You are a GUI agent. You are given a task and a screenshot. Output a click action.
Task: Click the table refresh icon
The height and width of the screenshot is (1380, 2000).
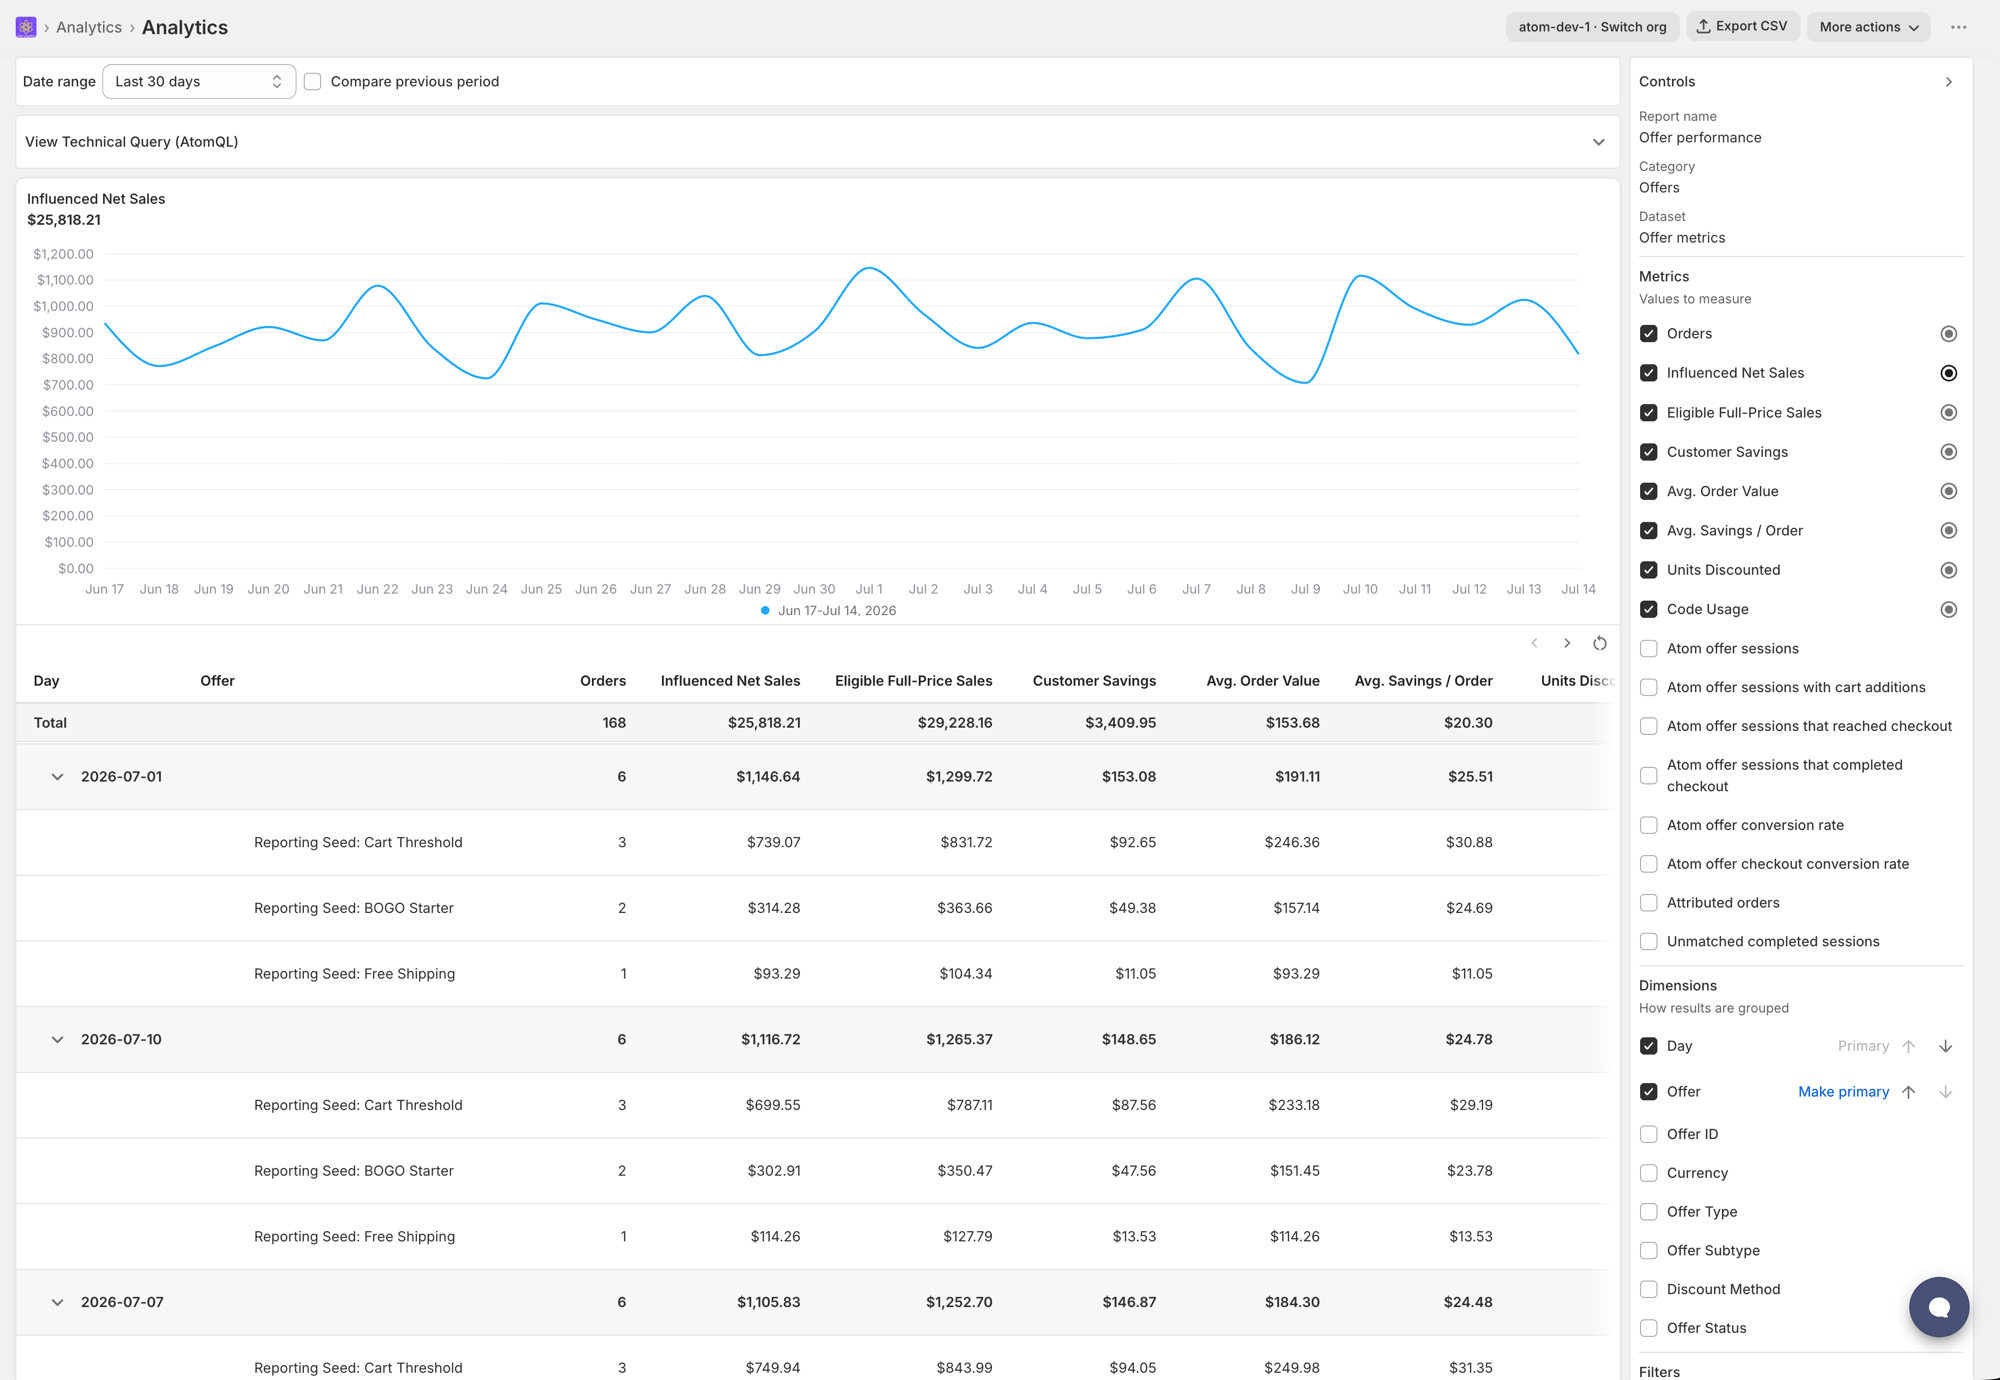coord(1600,643)
